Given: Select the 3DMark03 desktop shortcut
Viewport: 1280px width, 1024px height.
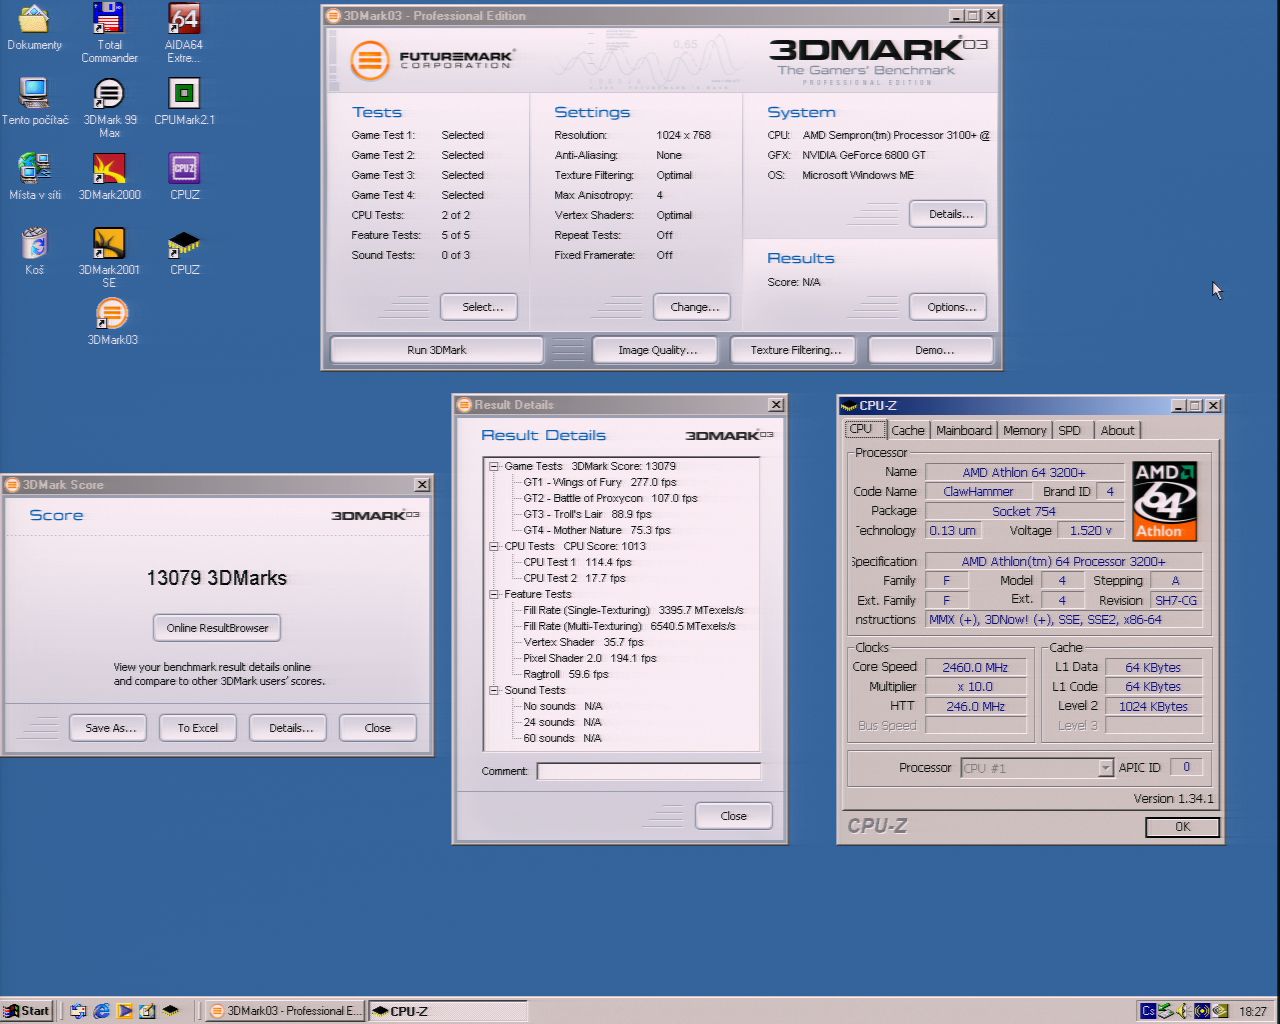Looking at the screenshot, I should 112,322.
